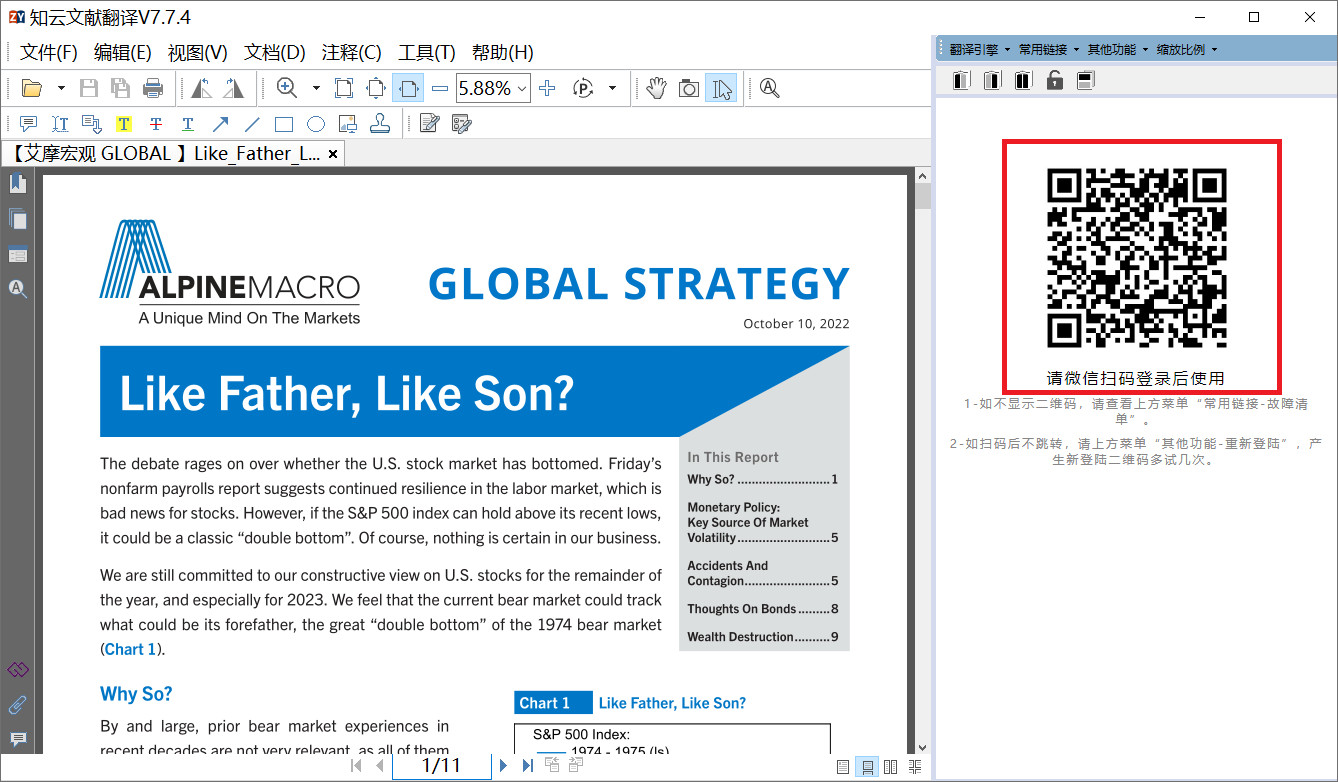The width and height of the screenshot is (1338, 782).
Task: Expand the 其他功能 dropdown
Action: [x=1117, y=49]
